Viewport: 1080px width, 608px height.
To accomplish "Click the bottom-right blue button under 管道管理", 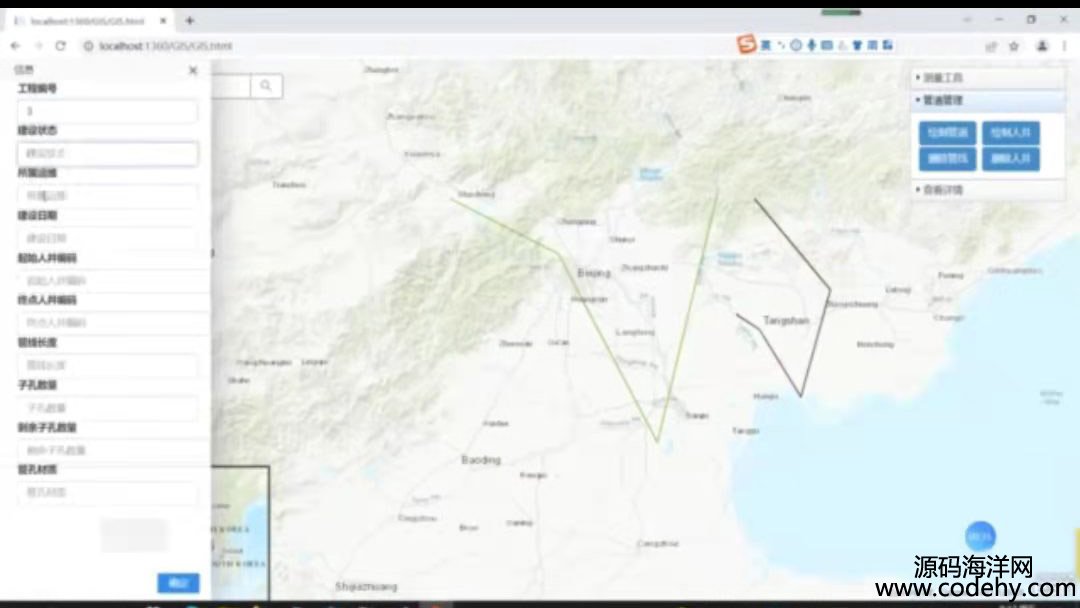I will pyautogui.click(x=1010, y=158).
